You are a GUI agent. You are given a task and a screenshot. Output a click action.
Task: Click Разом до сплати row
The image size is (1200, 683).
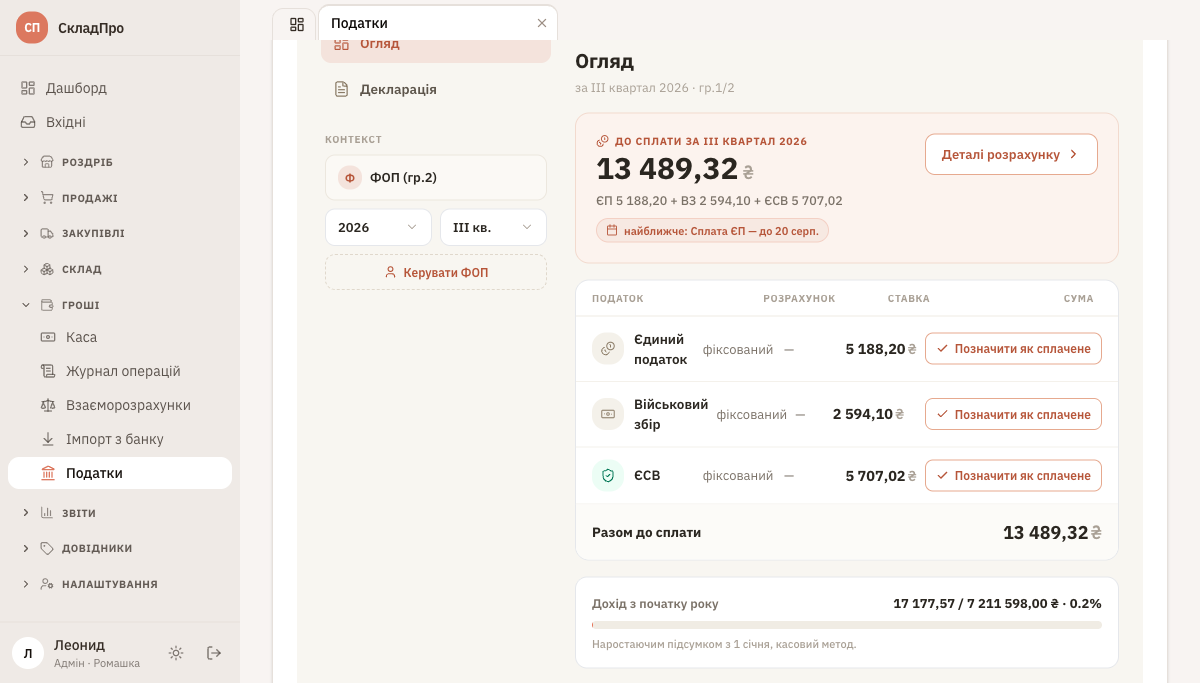pyautogui.click(x=847, y=532)
